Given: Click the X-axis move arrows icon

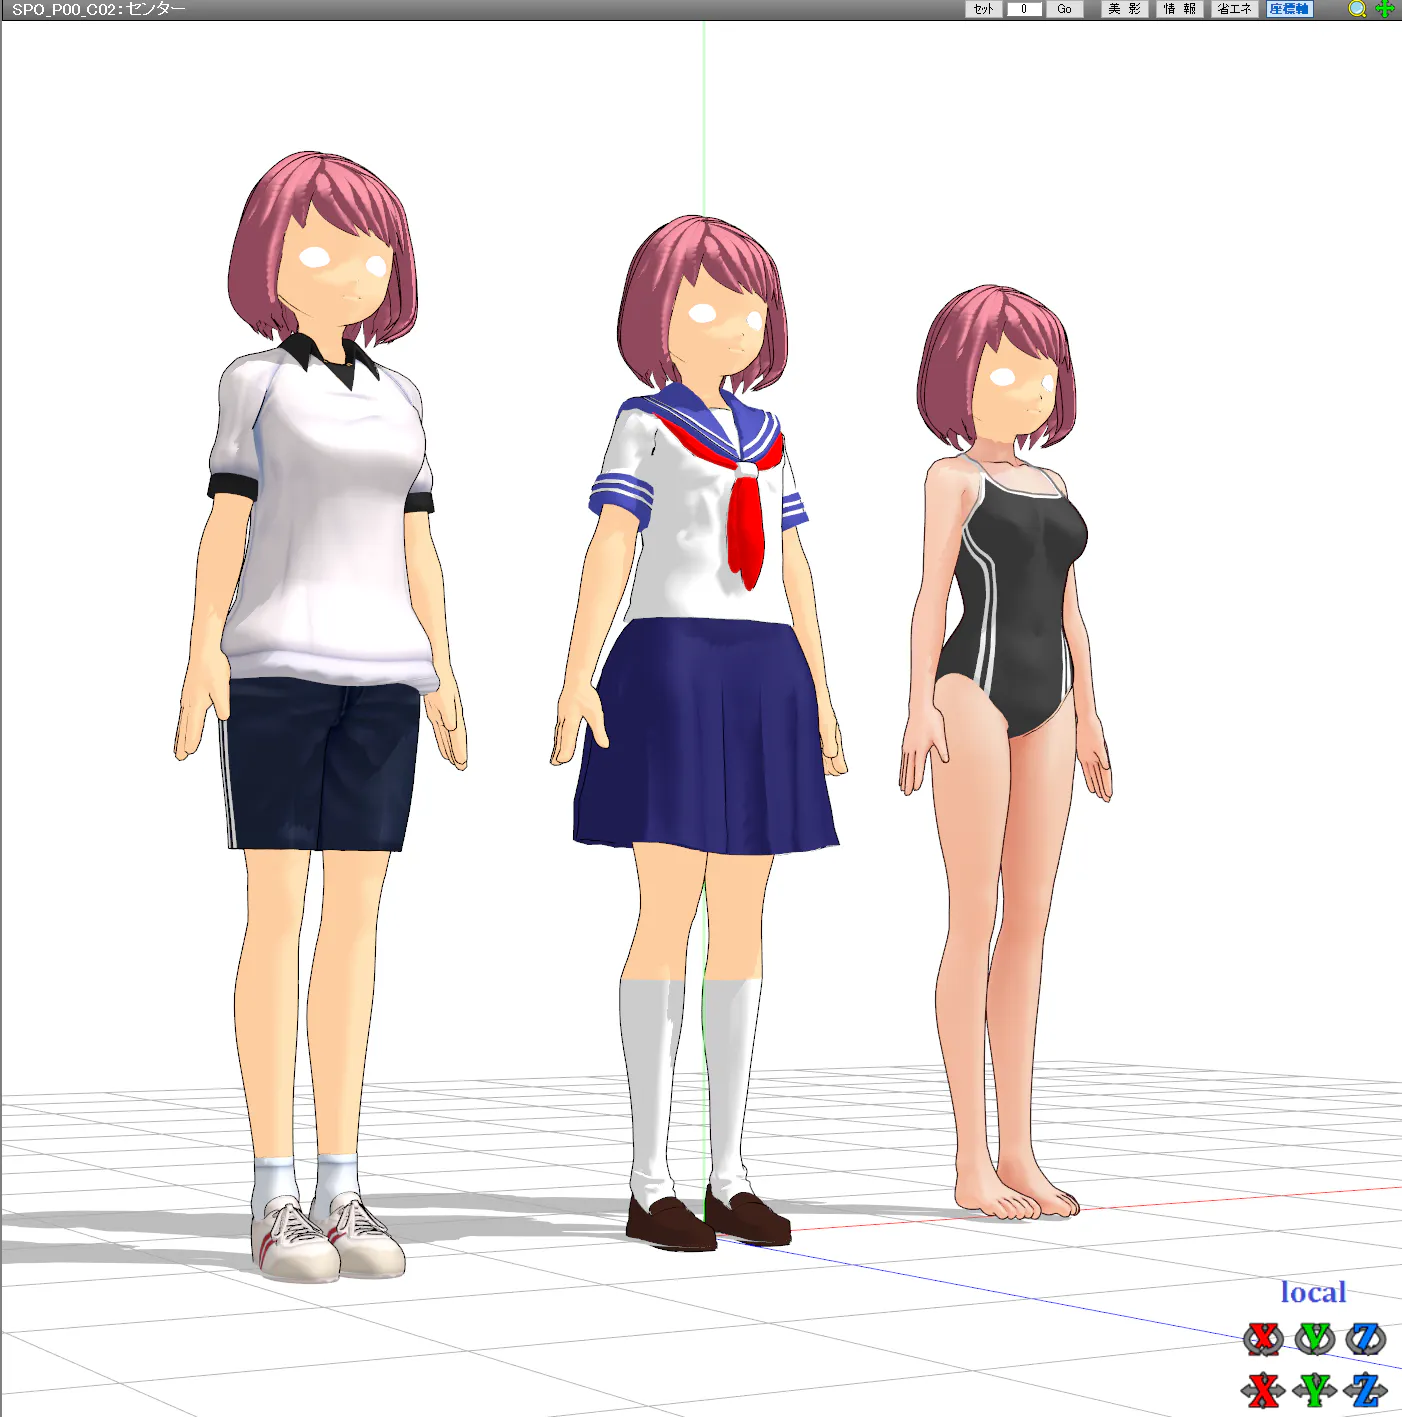Looking at the screenshot, I should click(x=1263, y=1390).
